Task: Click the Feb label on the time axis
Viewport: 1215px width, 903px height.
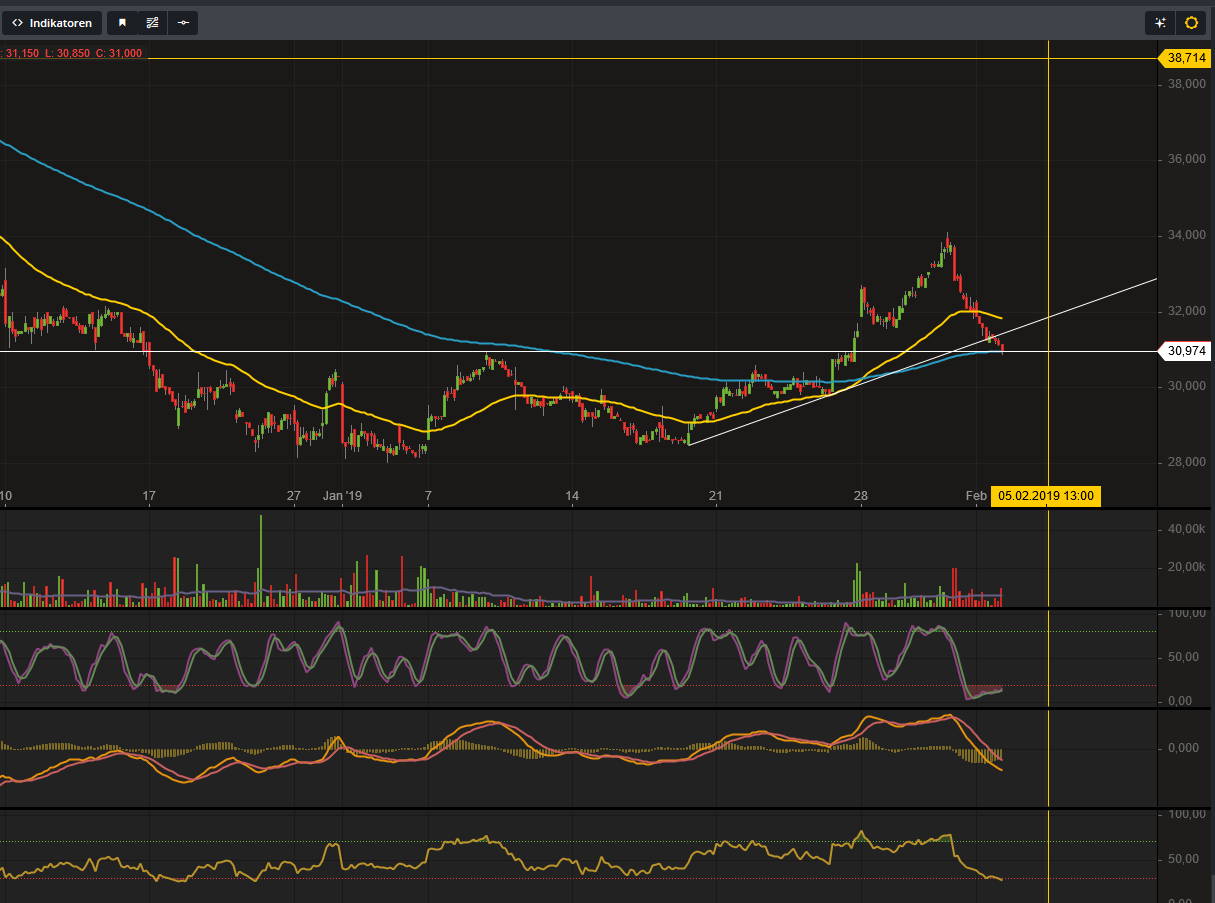Action: pos(975,495)
